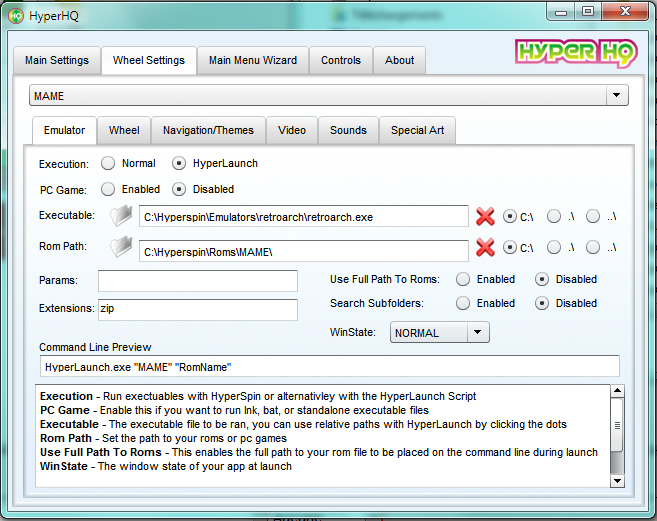Select C:\ path mode for Executable
Screen dimensions: 657x521
tap(510, 216)
